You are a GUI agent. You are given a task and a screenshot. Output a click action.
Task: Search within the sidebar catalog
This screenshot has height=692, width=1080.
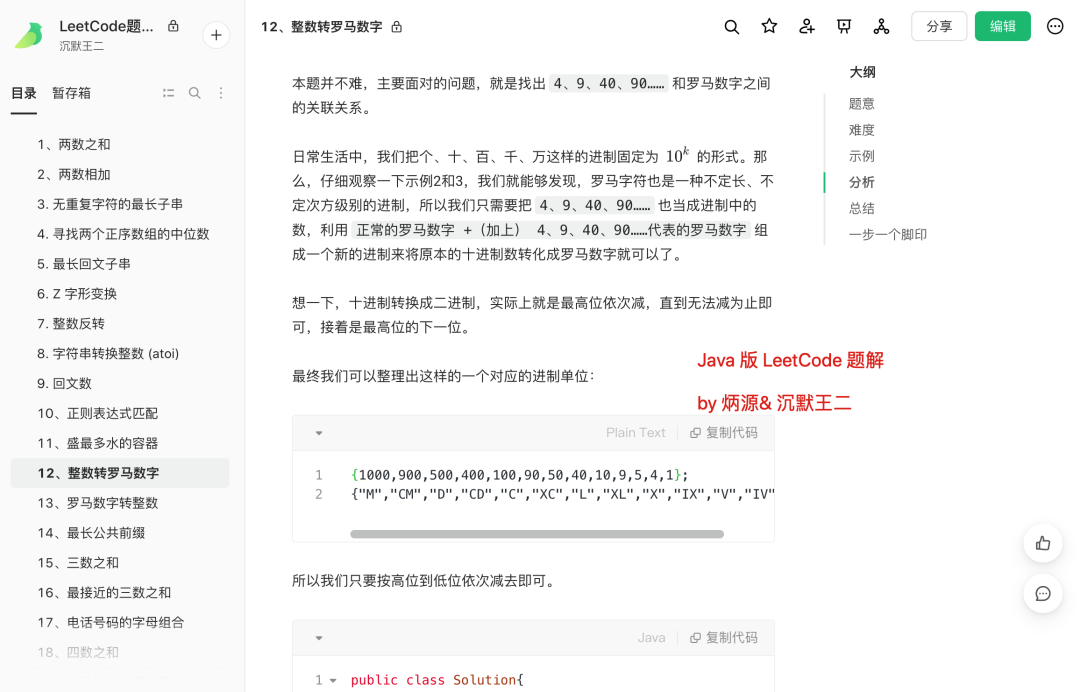(195, 93)
